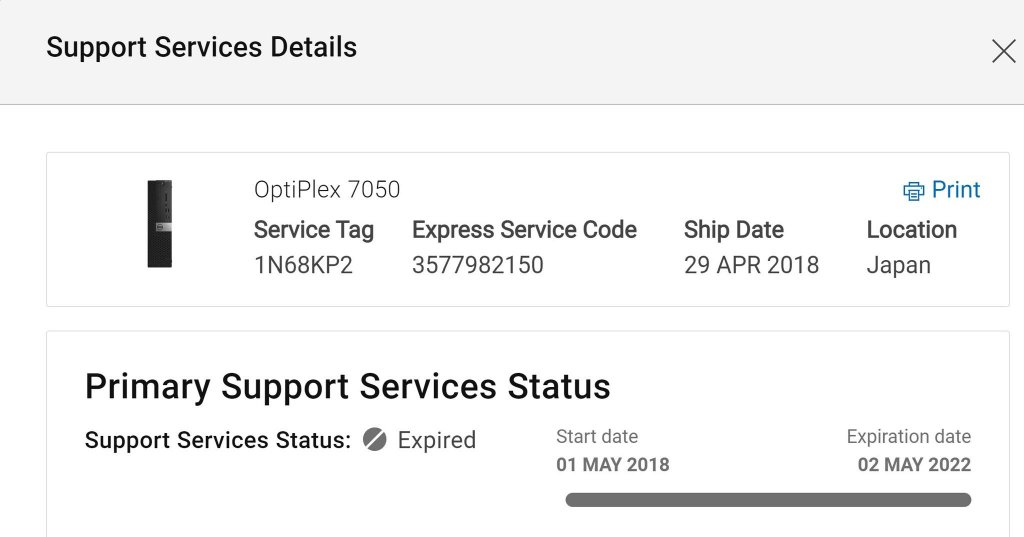Click the Primary Support Services Status heading
Viewport: 1024px width, 537px height.
[x=347, y=386]
